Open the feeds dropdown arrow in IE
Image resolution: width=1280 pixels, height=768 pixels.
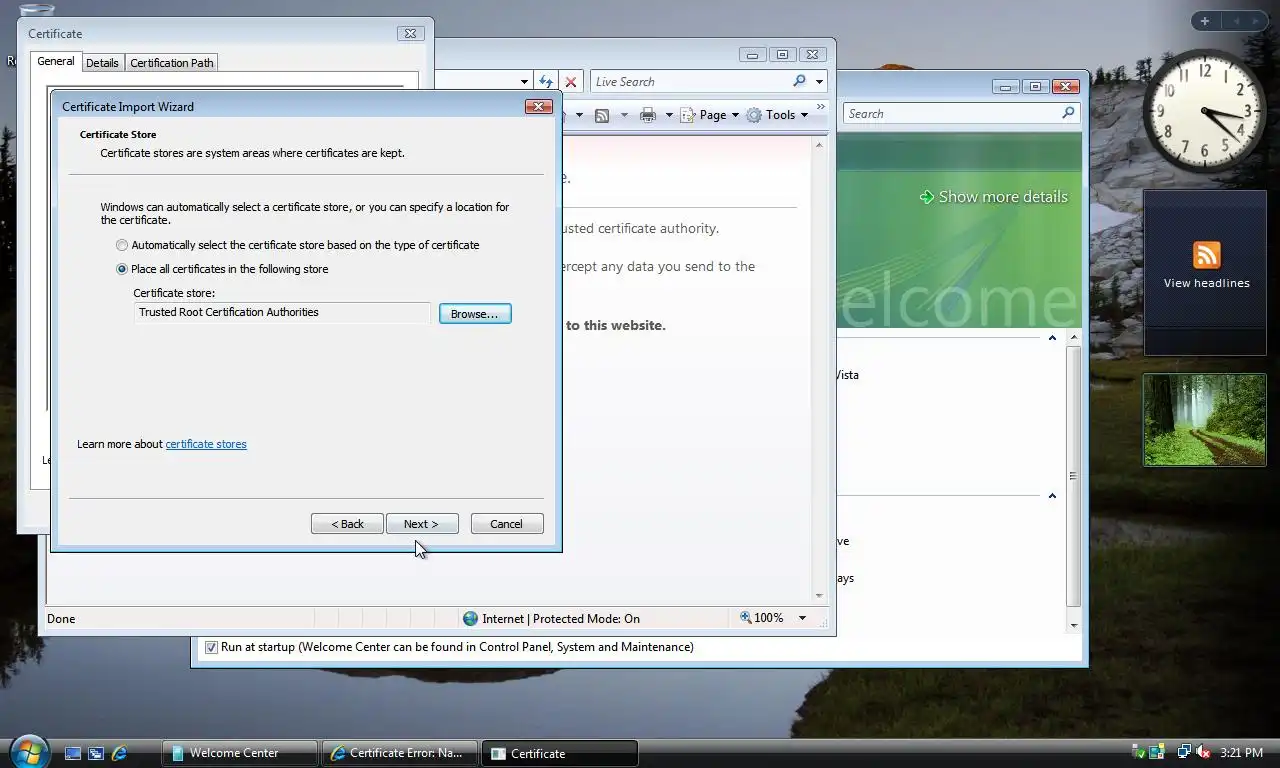coord(624,115)
